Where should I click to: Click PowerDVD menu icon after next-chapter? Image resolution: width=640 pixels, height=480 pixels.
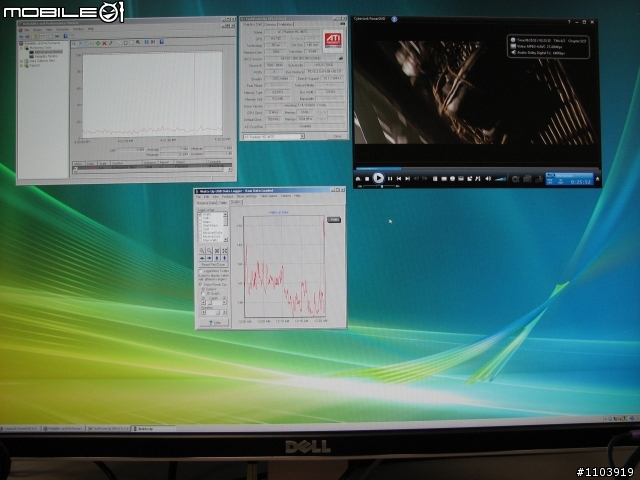click(435, 179)
